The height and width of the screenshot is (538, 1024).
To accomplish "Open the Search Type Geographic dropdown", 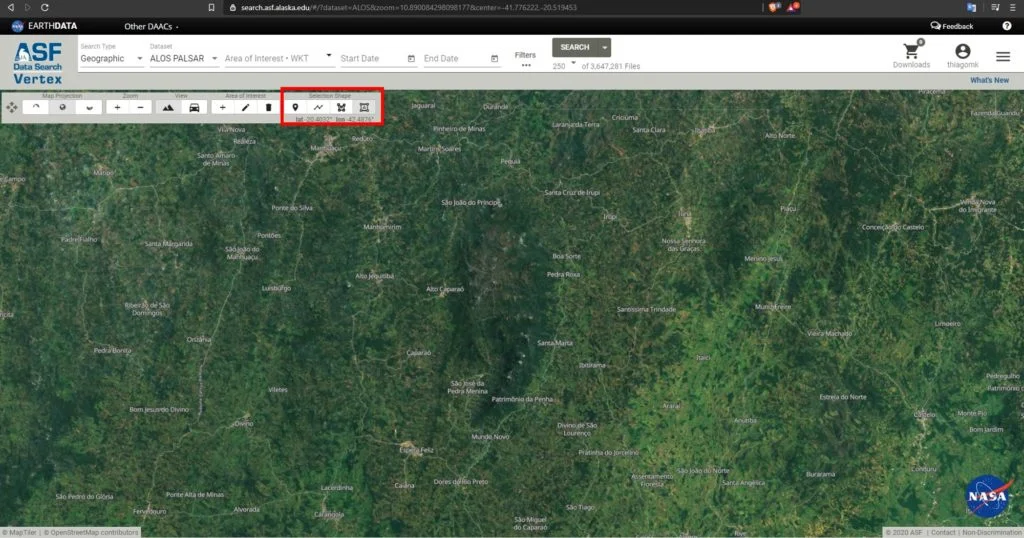I will coord(111,58).
